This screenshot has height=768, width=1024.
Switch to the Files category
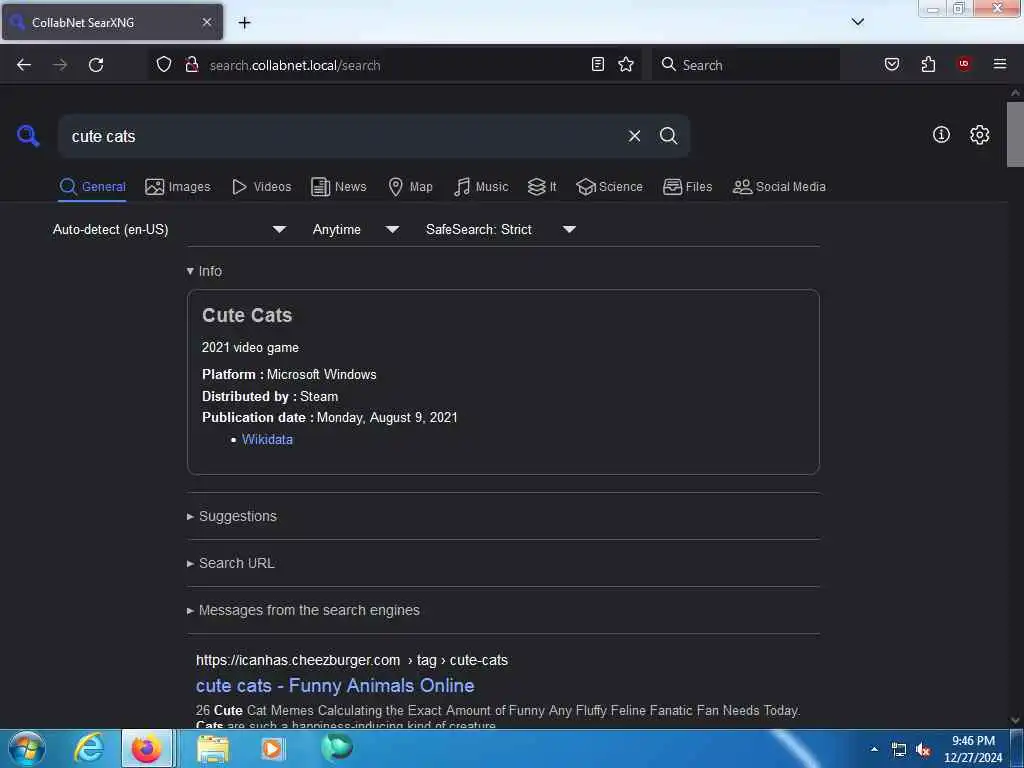coord(687,187)
